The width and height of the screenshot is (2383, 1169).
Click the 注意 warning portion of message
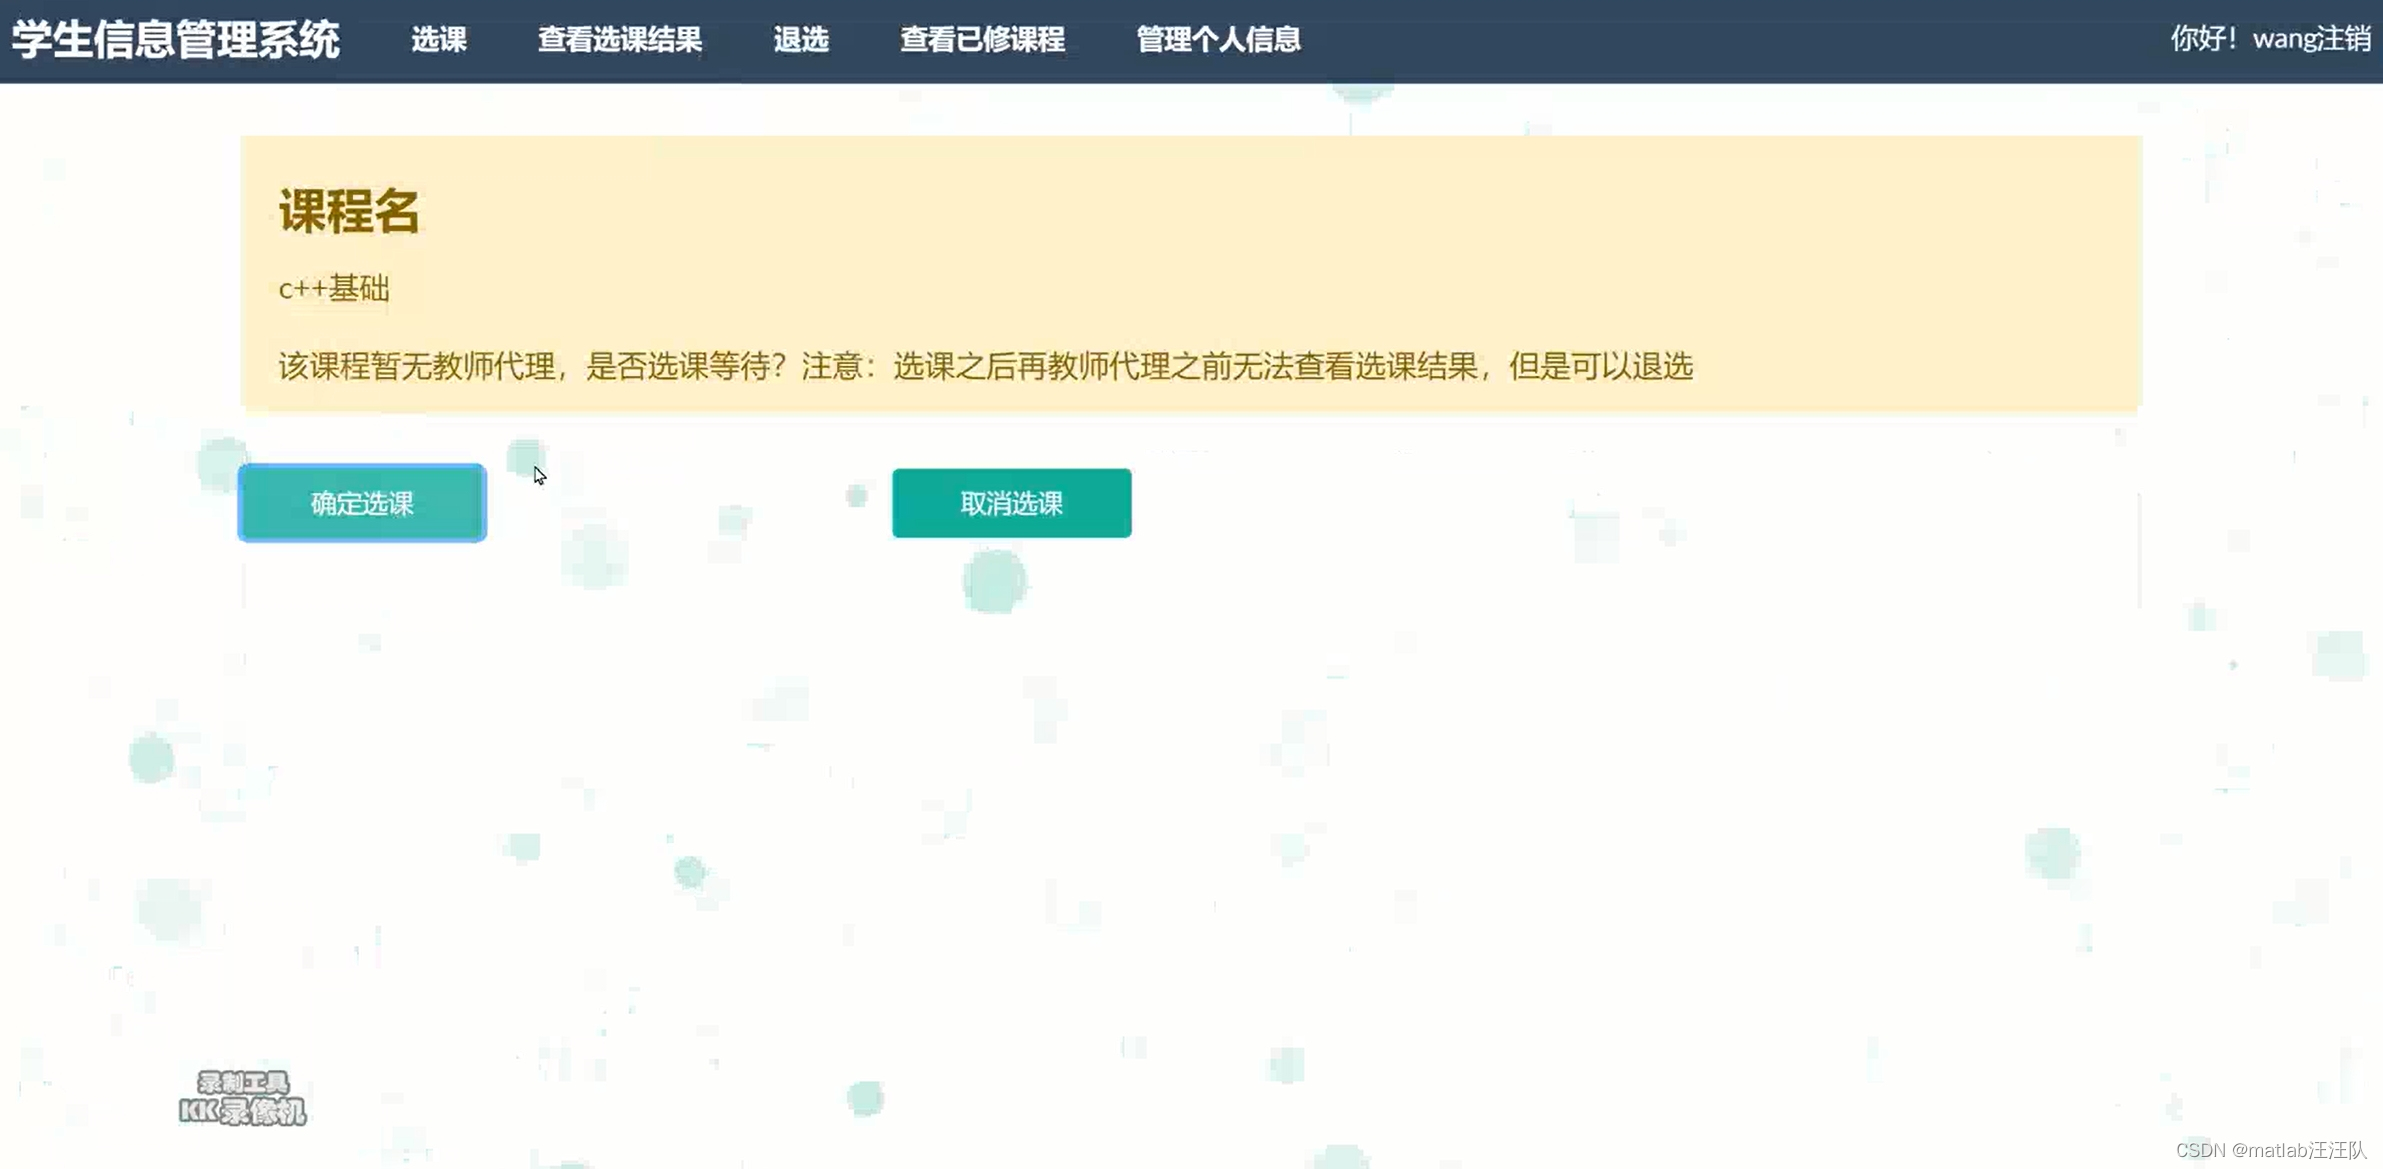pos(832,366)
